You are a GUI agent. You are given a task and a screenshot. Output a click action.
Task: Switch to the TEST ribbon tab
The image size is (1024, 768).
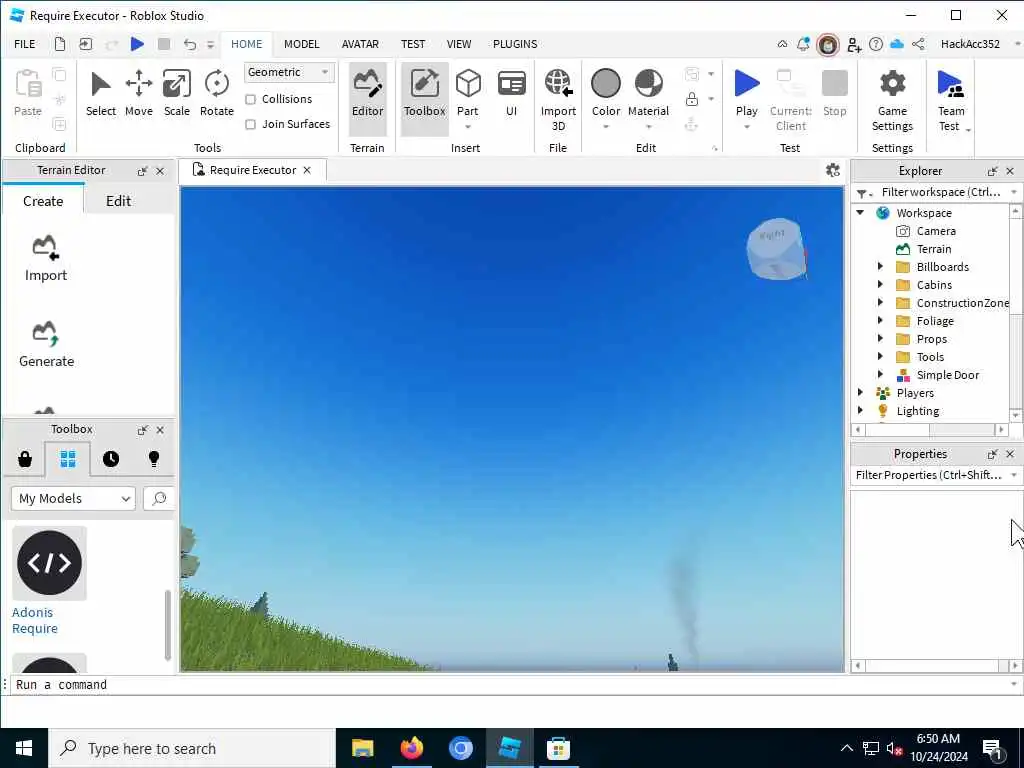pos(413,44)
